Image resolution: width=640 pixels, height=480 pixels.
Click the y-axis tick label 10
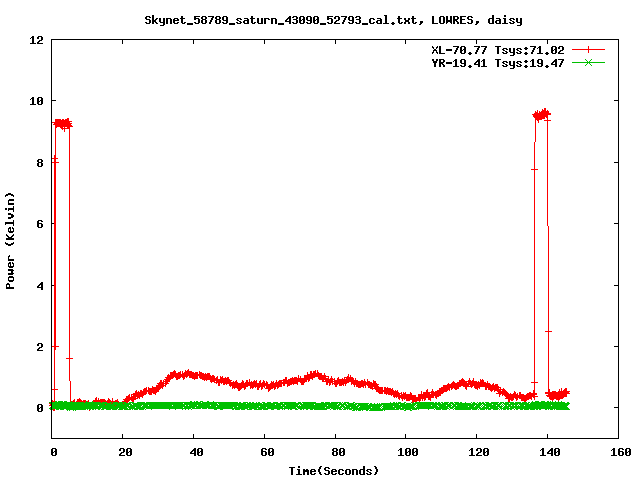(x=36, y=101)
